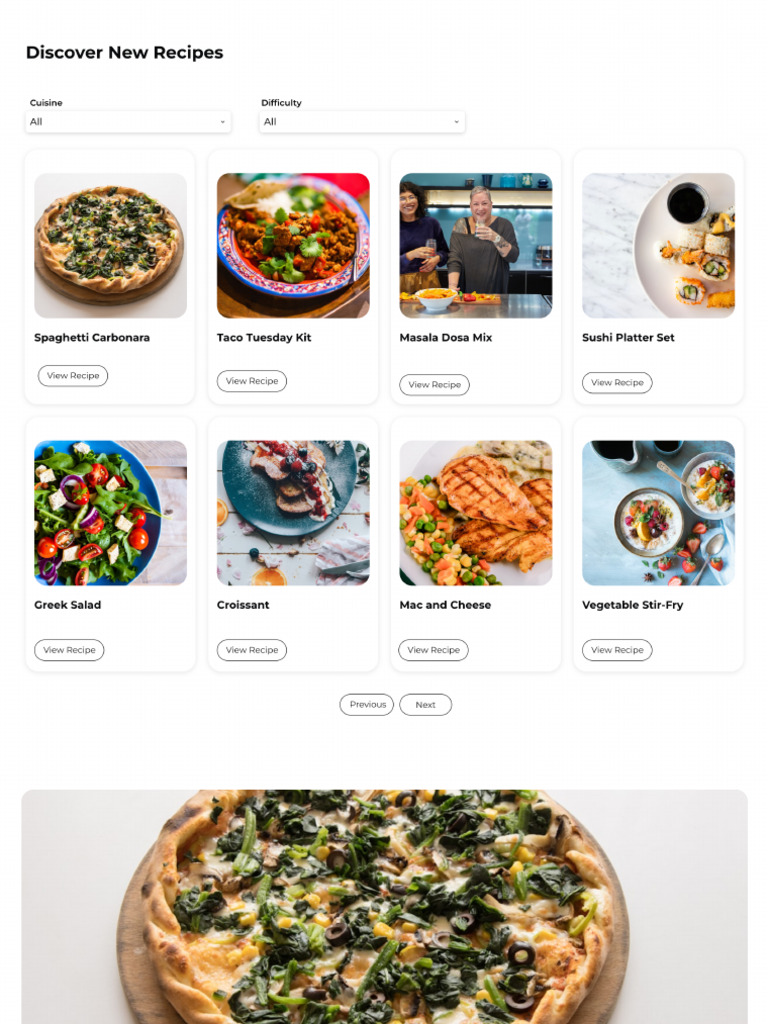Viewport: 768px width, 1024px height.
Task: View recipe for Sushi Platter Set
Action: point(617,383)
